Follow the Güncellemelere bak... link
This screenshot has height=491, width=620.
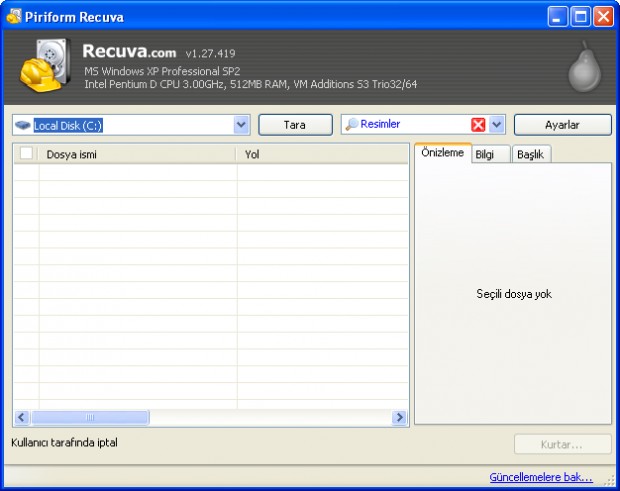[541, 477]
